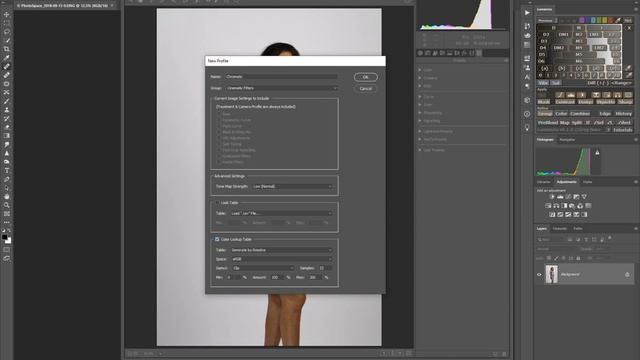Select the Background layer thumbnail

551,275
